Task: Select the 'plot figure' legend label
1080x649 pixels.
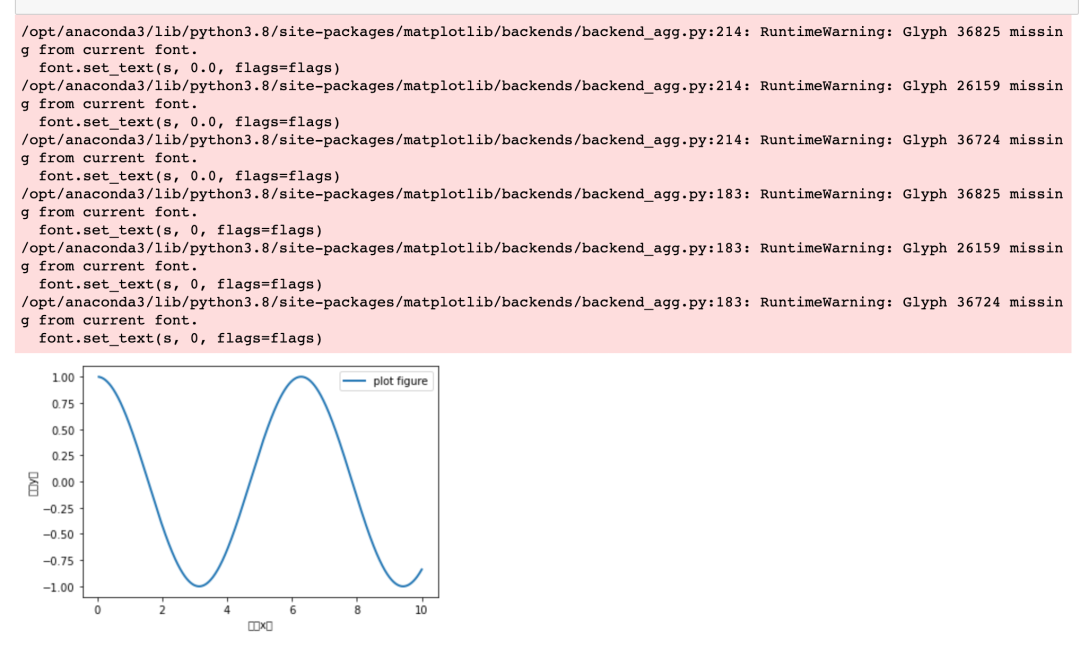Action: tap(400, 381)
